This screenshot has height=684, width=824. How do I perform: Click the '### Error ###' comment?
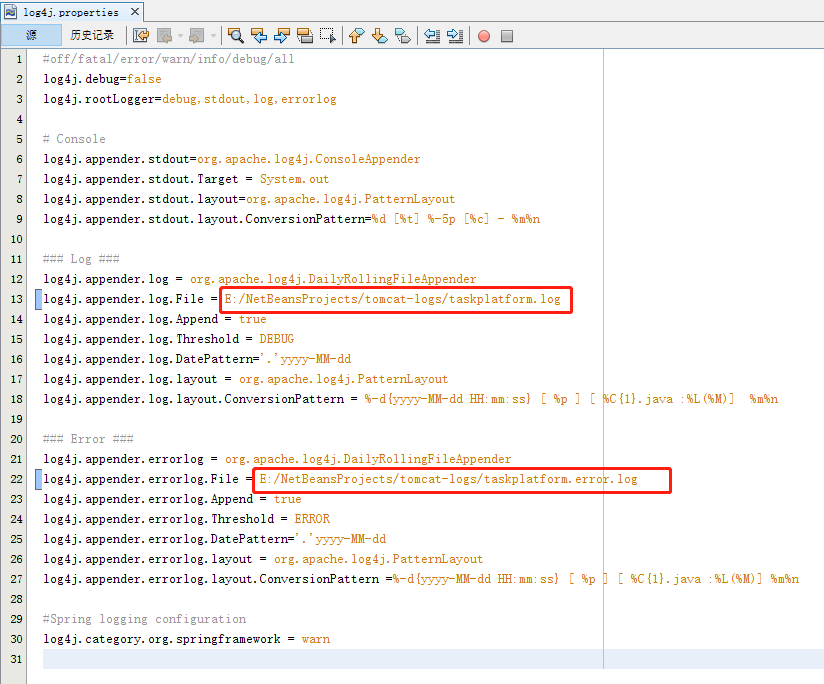tap(88, 439)
